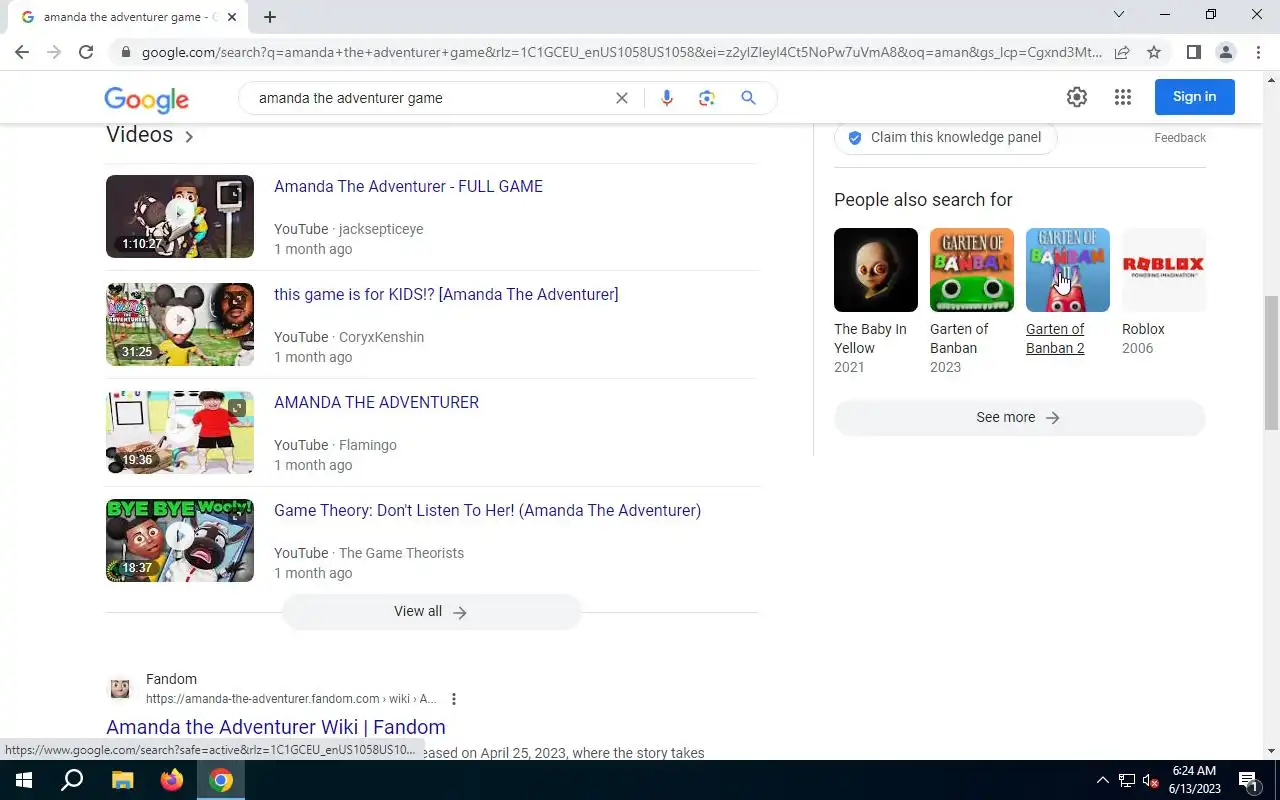Show hidden system tray icons
1280x800 pixels.
click(x=1103, y=780)
